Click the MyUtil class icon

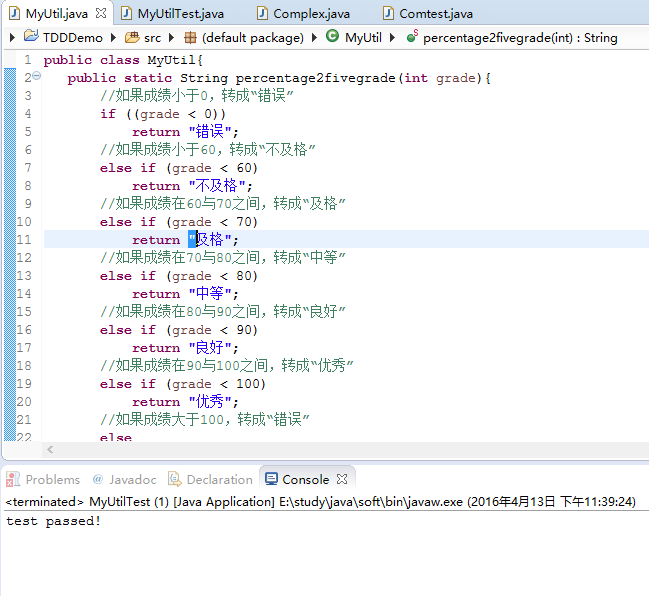pos(332,36)
